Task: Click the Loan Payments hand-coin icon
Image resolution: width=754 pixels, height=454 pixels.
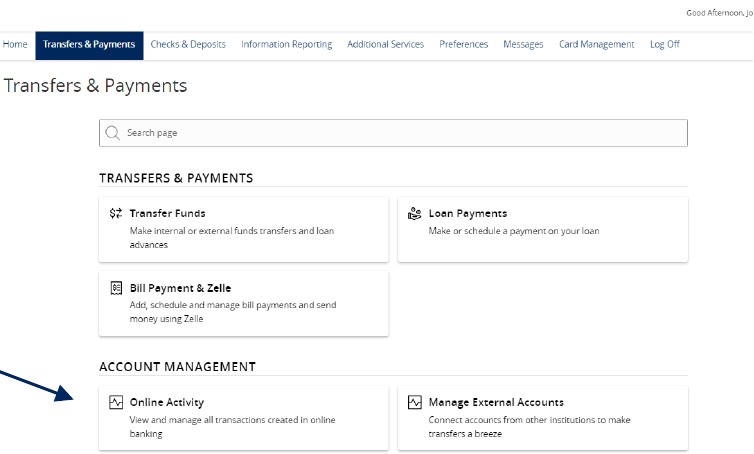Action: tap(415, 213)
